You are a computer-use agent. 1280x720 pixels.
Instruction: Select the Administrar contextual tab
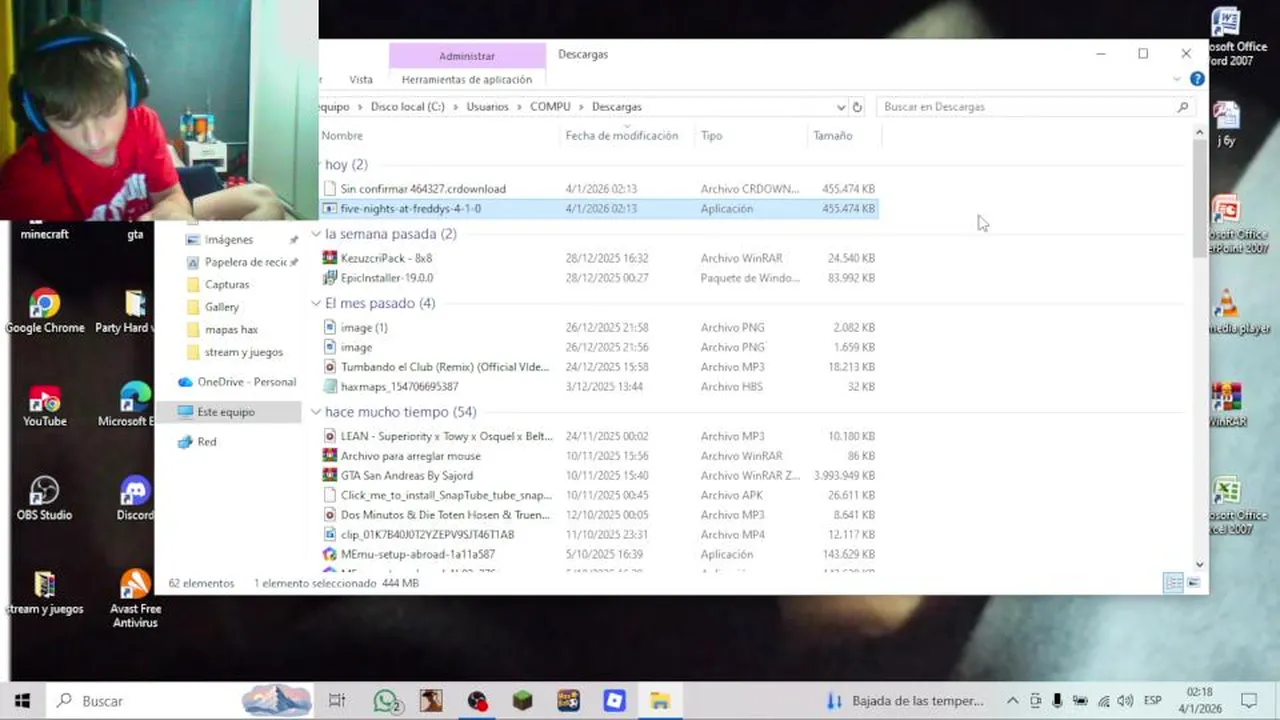click(467, 56)
